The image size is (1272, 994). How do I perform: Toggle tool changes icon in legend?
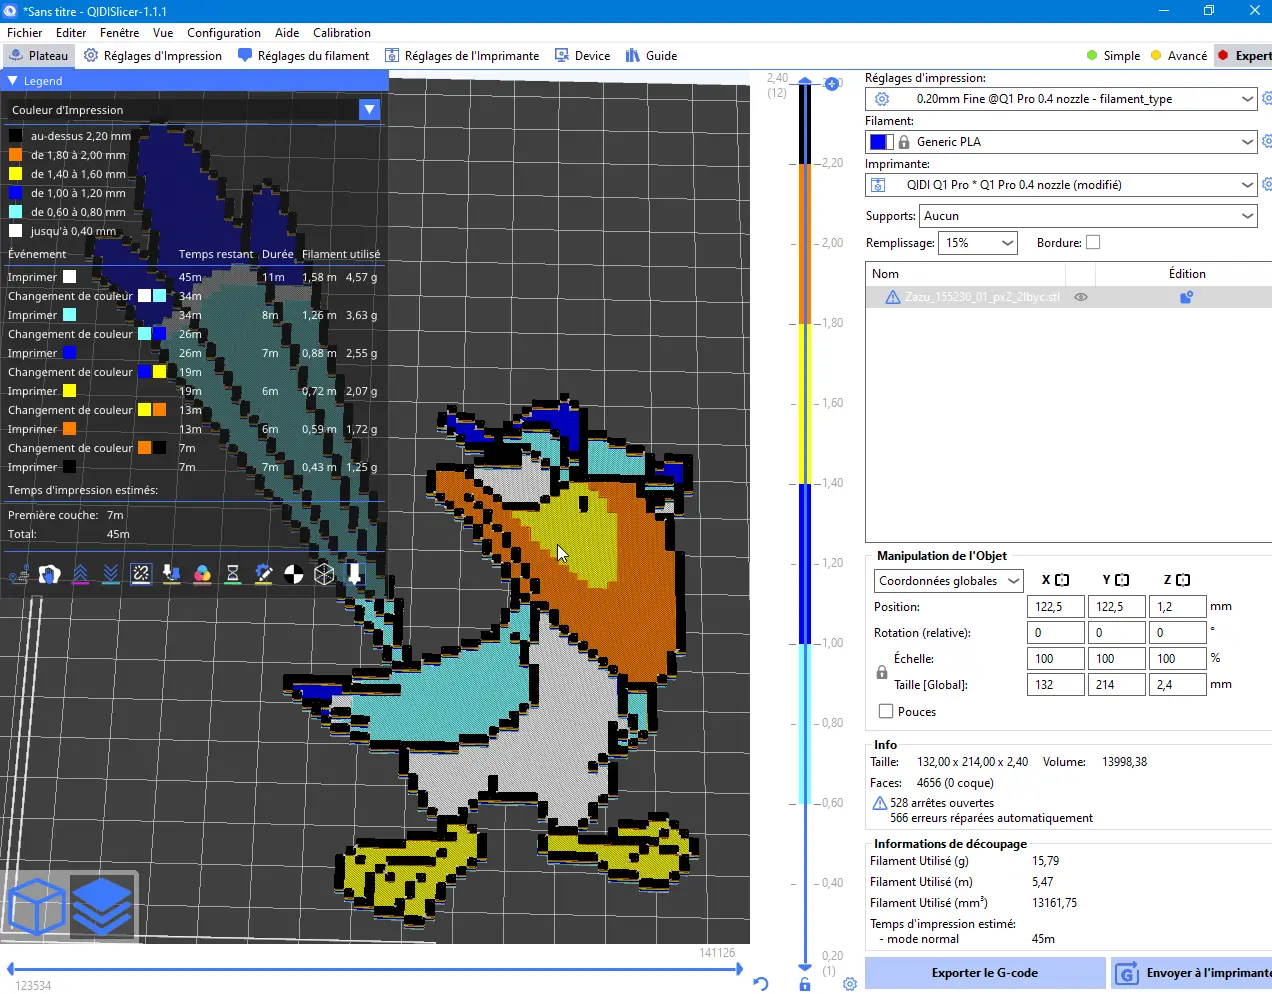click(x=172, y=574)
